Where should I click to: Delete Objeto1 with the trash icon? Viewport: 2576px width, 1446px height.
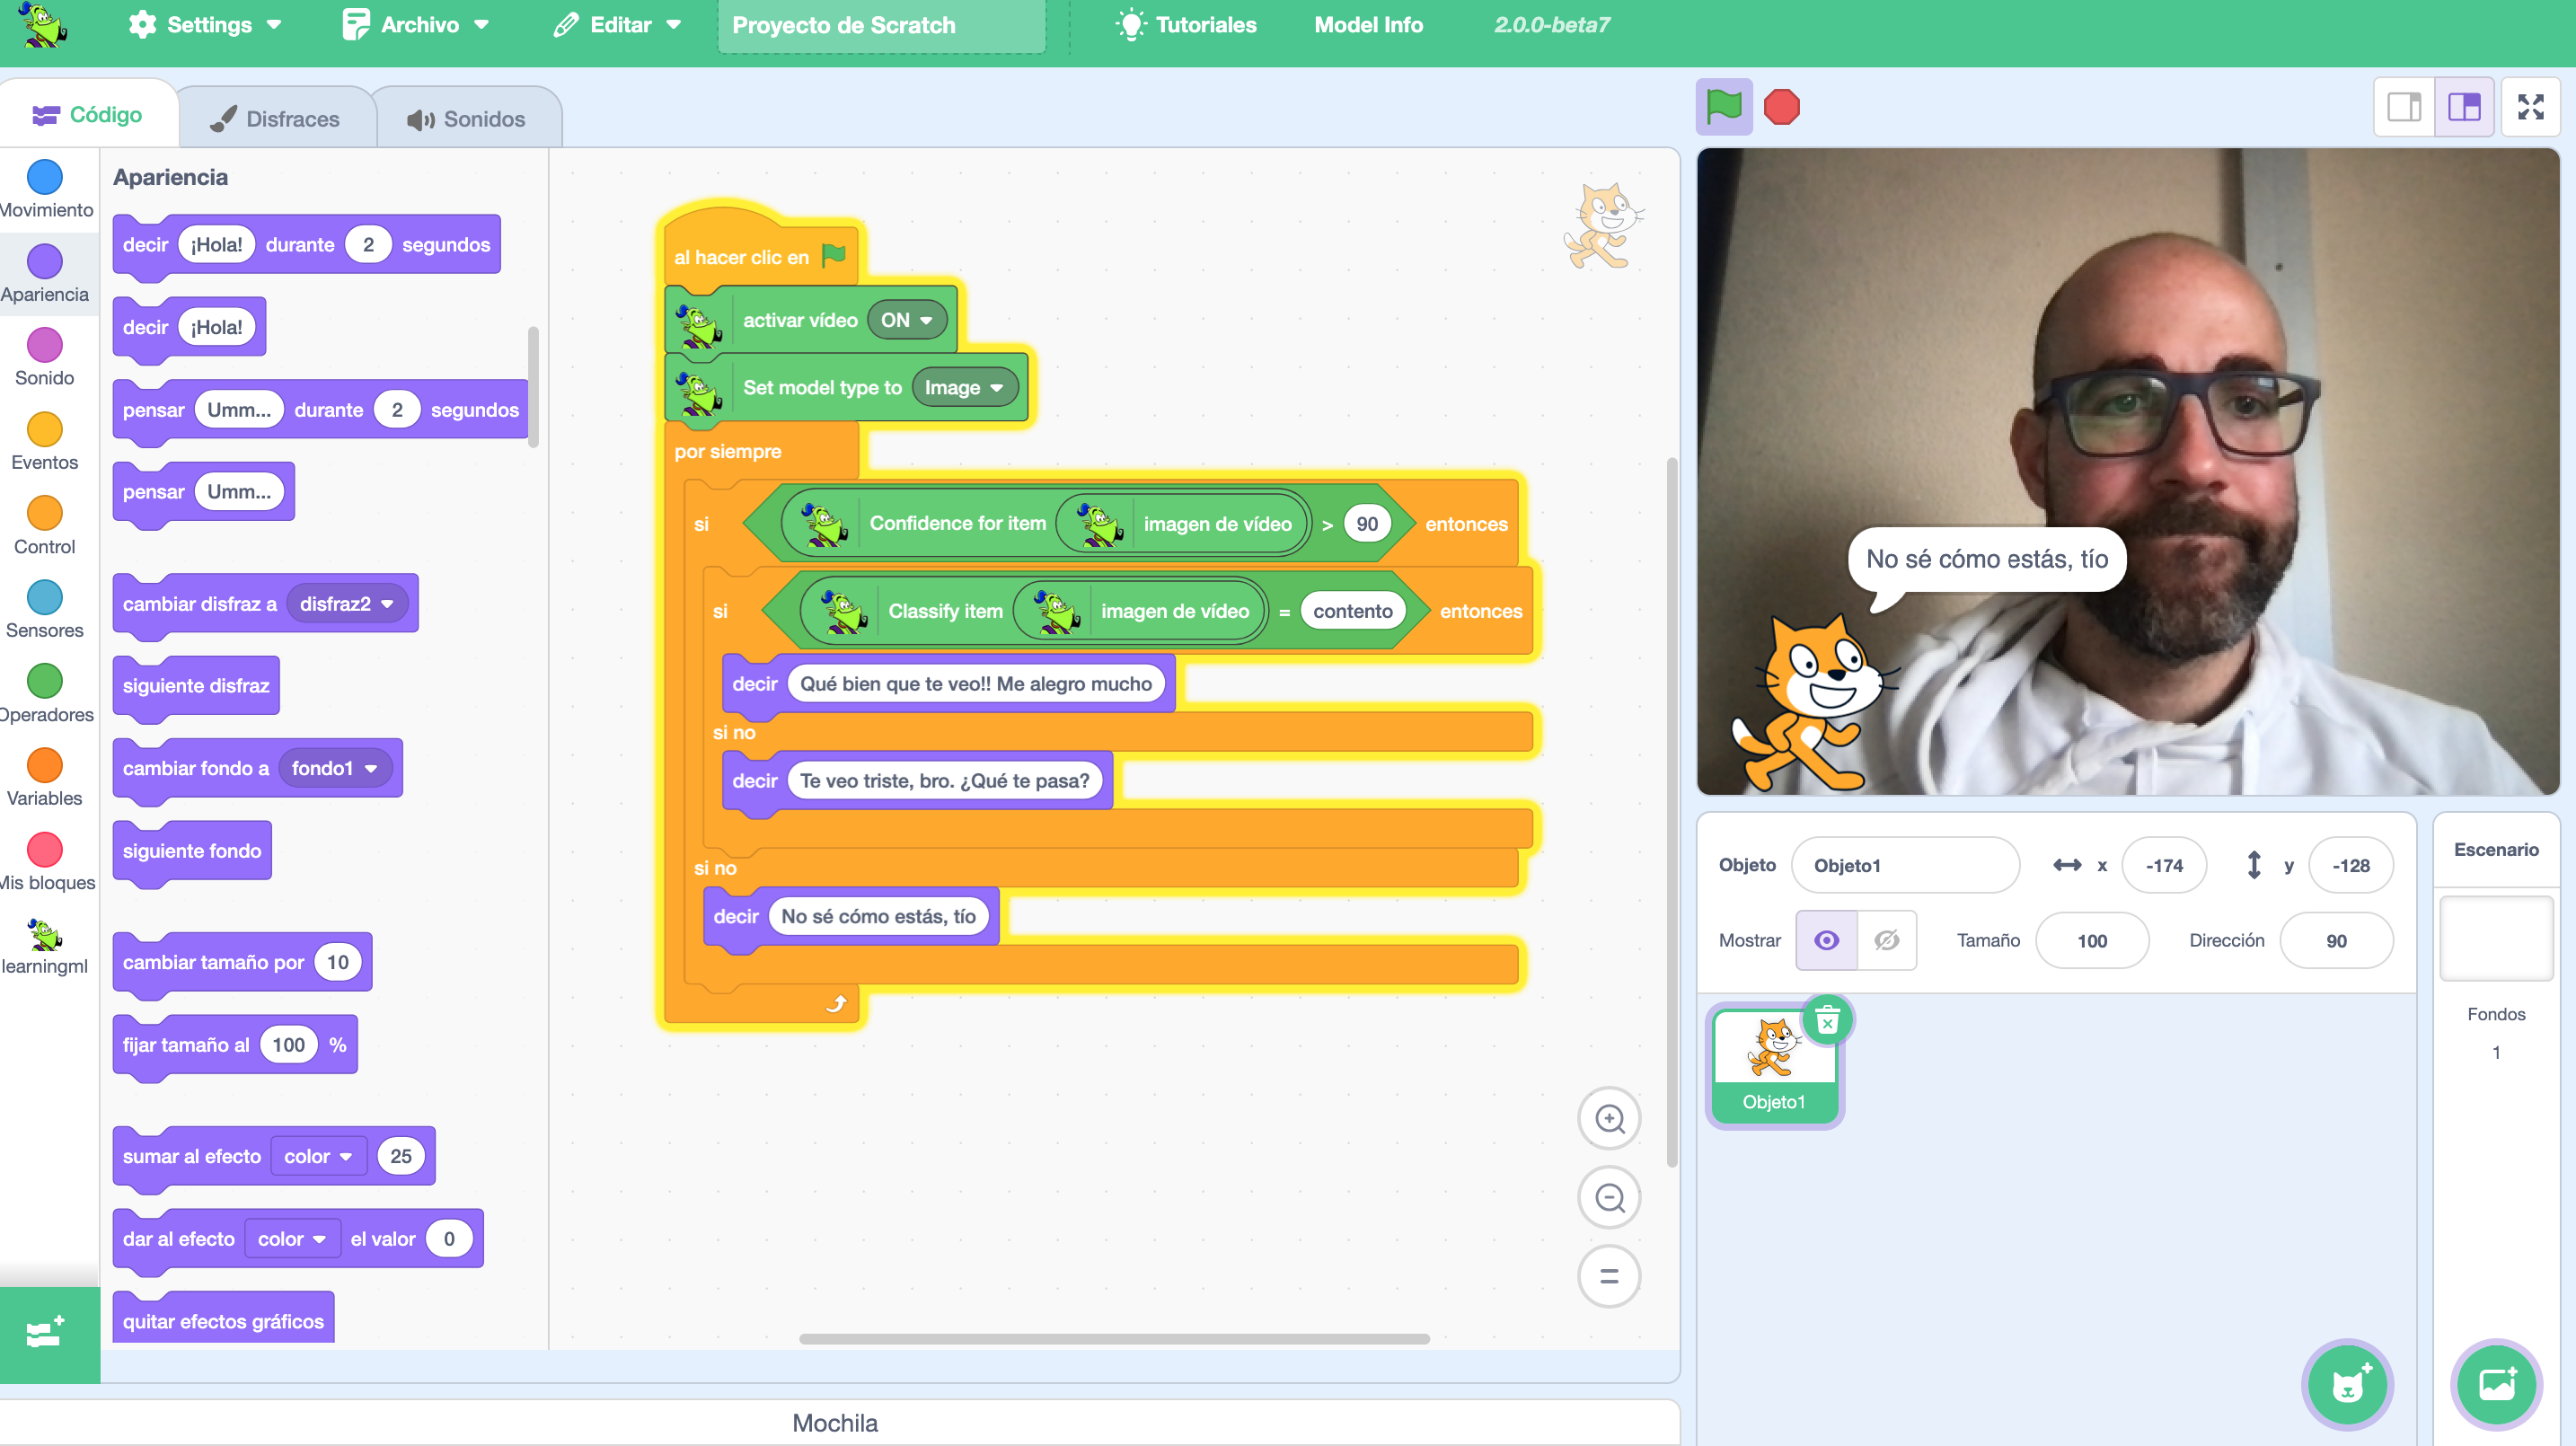point(1827,1021)
